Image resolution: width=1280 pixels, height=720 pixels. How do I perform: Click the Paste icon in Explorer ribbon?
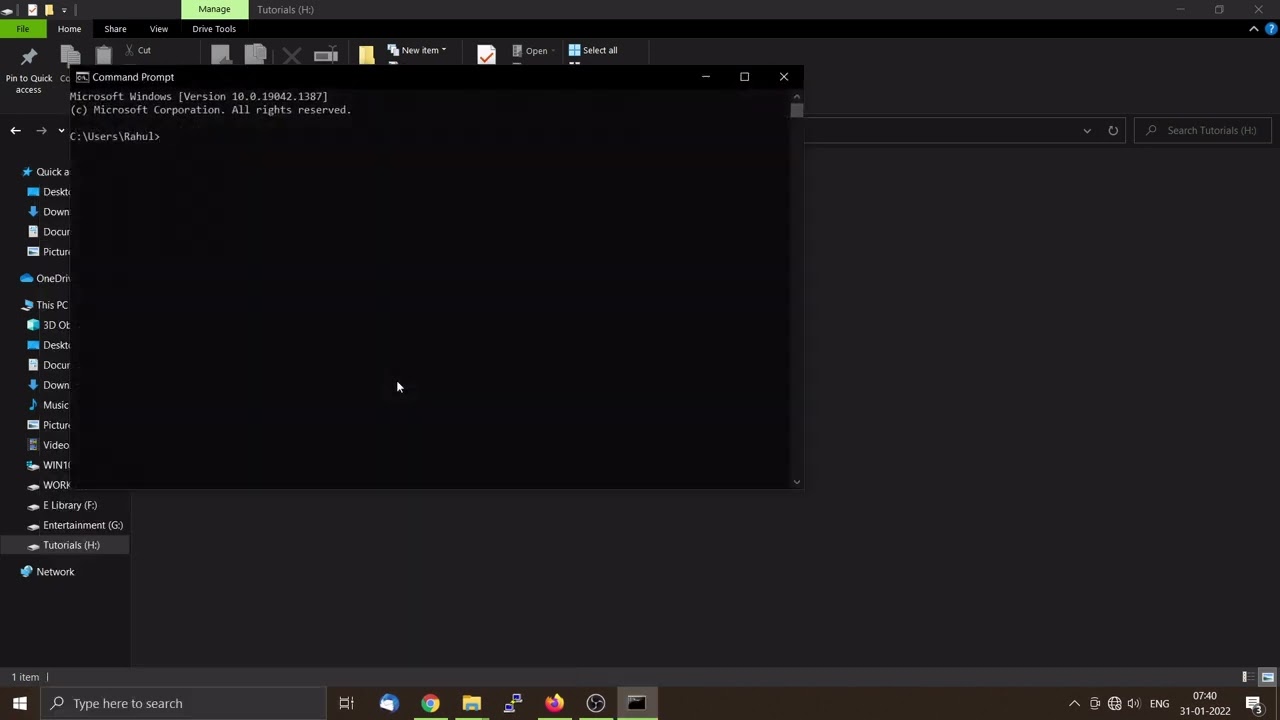click(x=104, y=55)
